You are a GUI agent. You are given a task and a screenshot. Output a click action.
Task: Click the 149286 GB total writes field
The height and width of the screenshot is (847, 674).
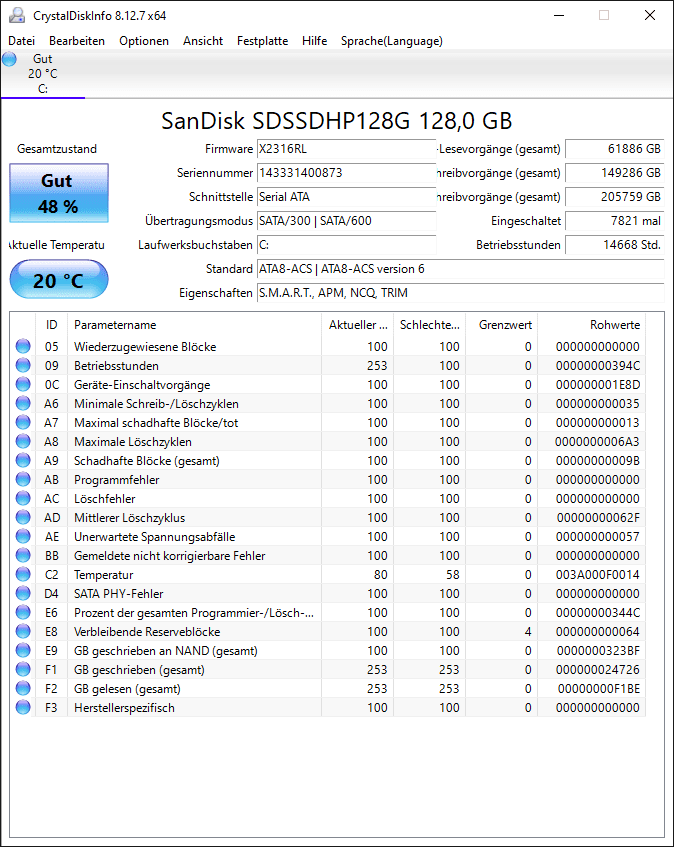615,173
